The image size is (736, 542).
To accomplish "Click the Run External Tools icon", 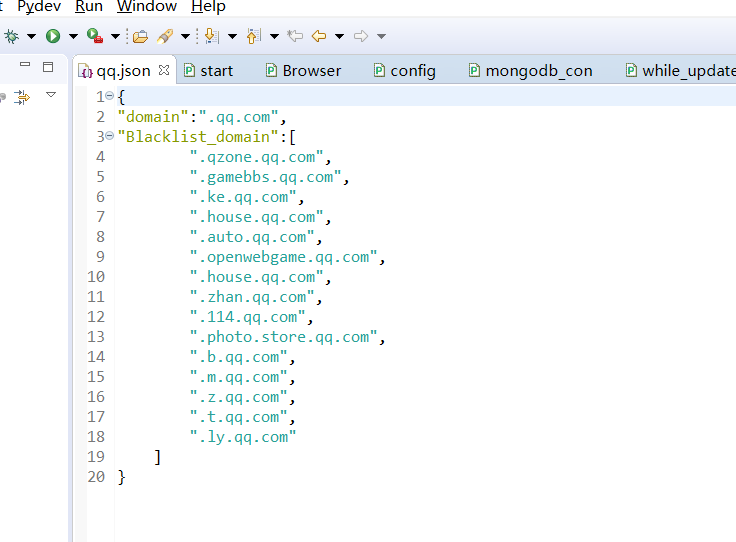I will 95,36.
